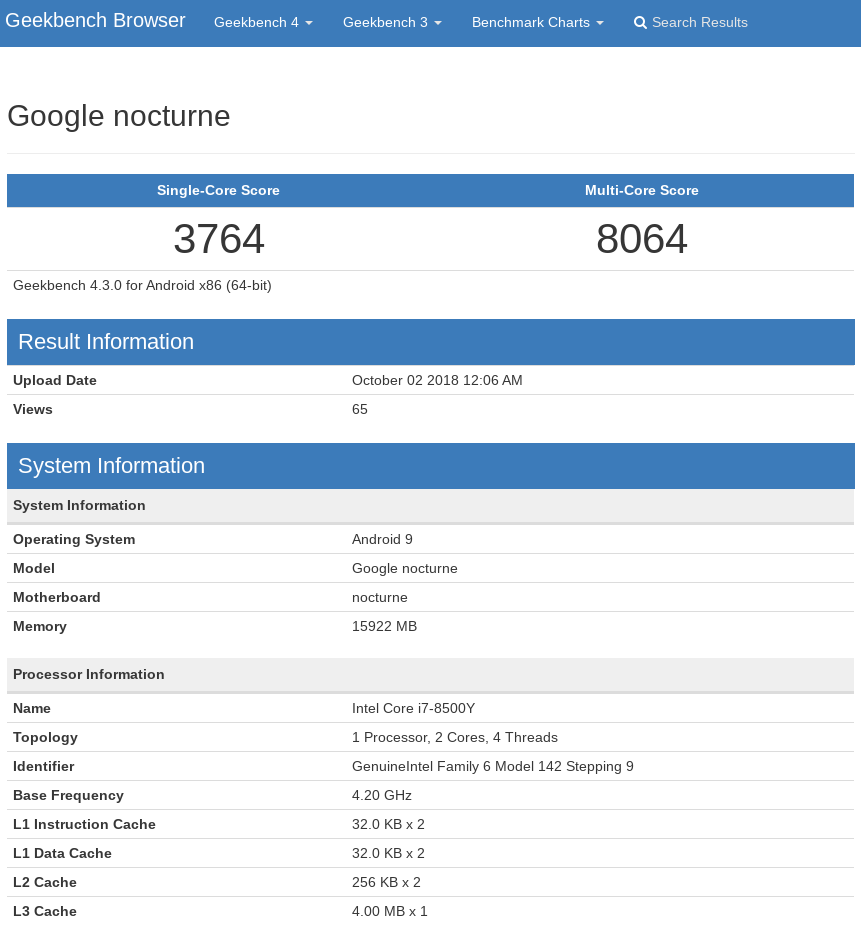Click the blue System Information section header

click(430, 466)
